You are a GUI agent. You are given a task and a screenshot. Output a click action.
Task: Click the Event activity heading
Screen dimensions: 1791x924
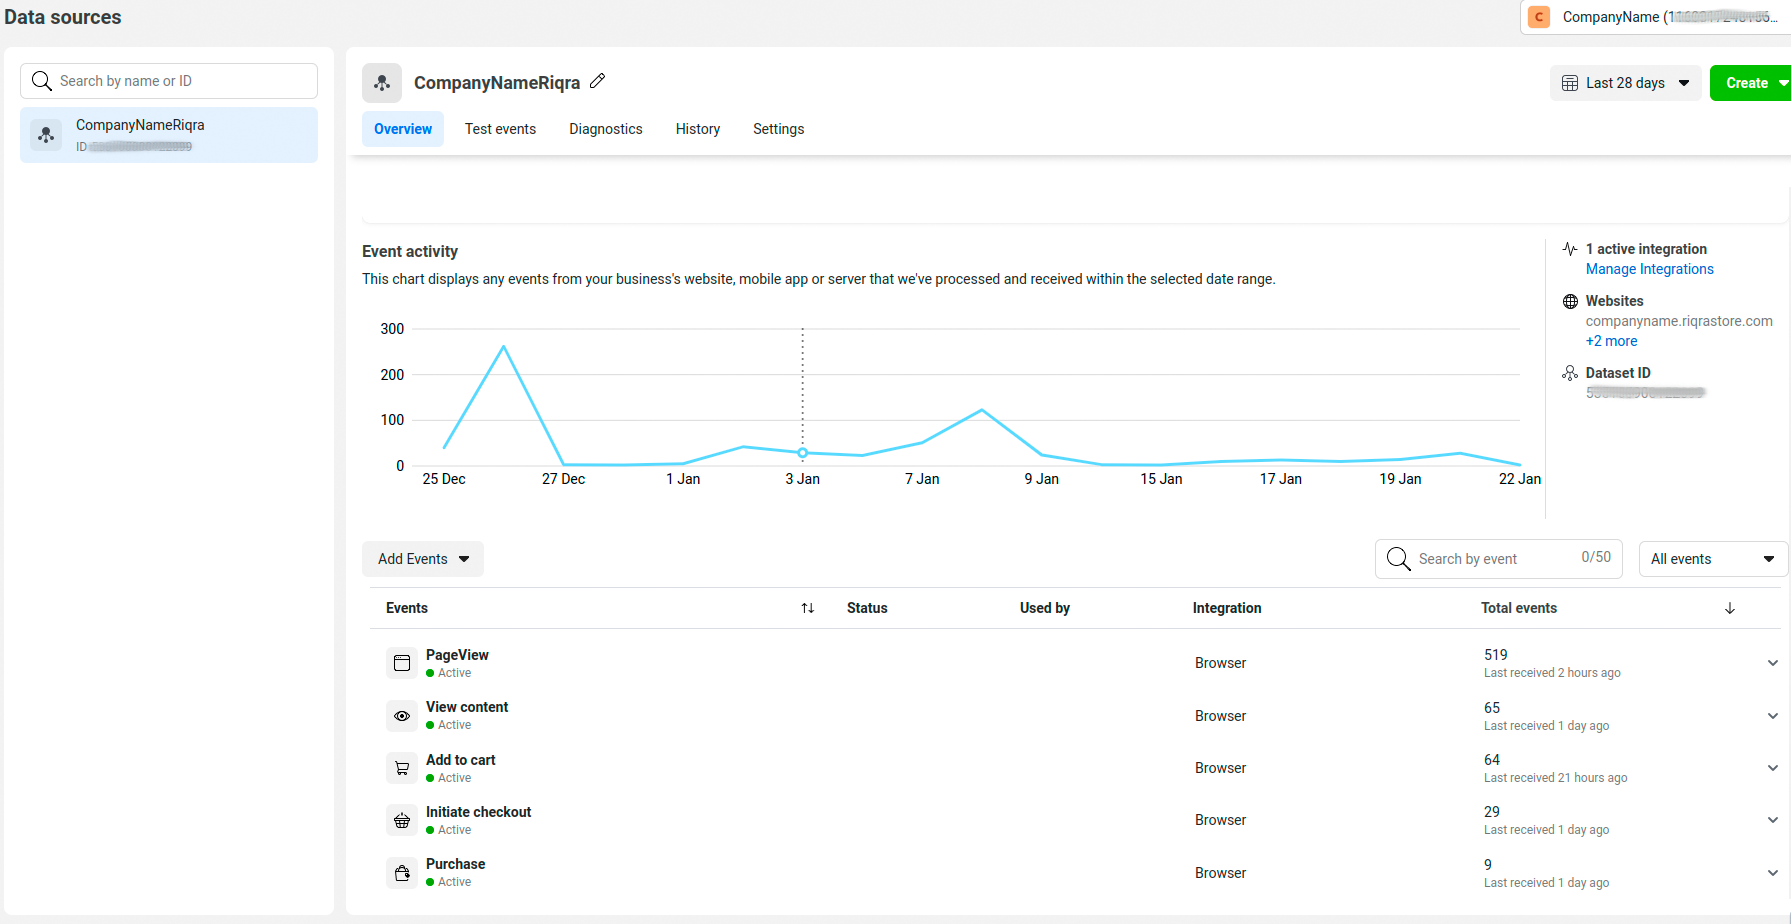click(410, 252)
